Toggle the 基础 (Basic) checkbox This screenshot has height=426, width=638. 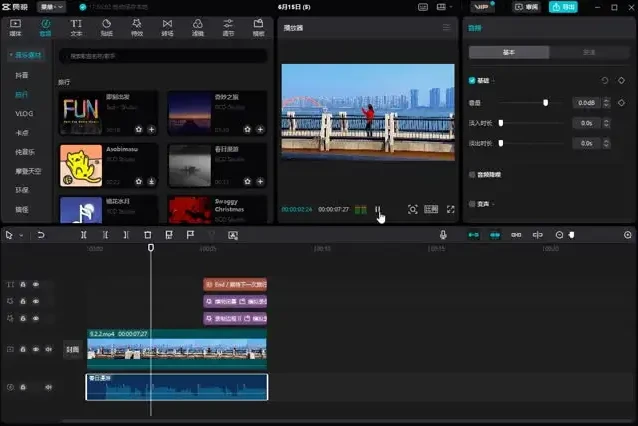473,80
